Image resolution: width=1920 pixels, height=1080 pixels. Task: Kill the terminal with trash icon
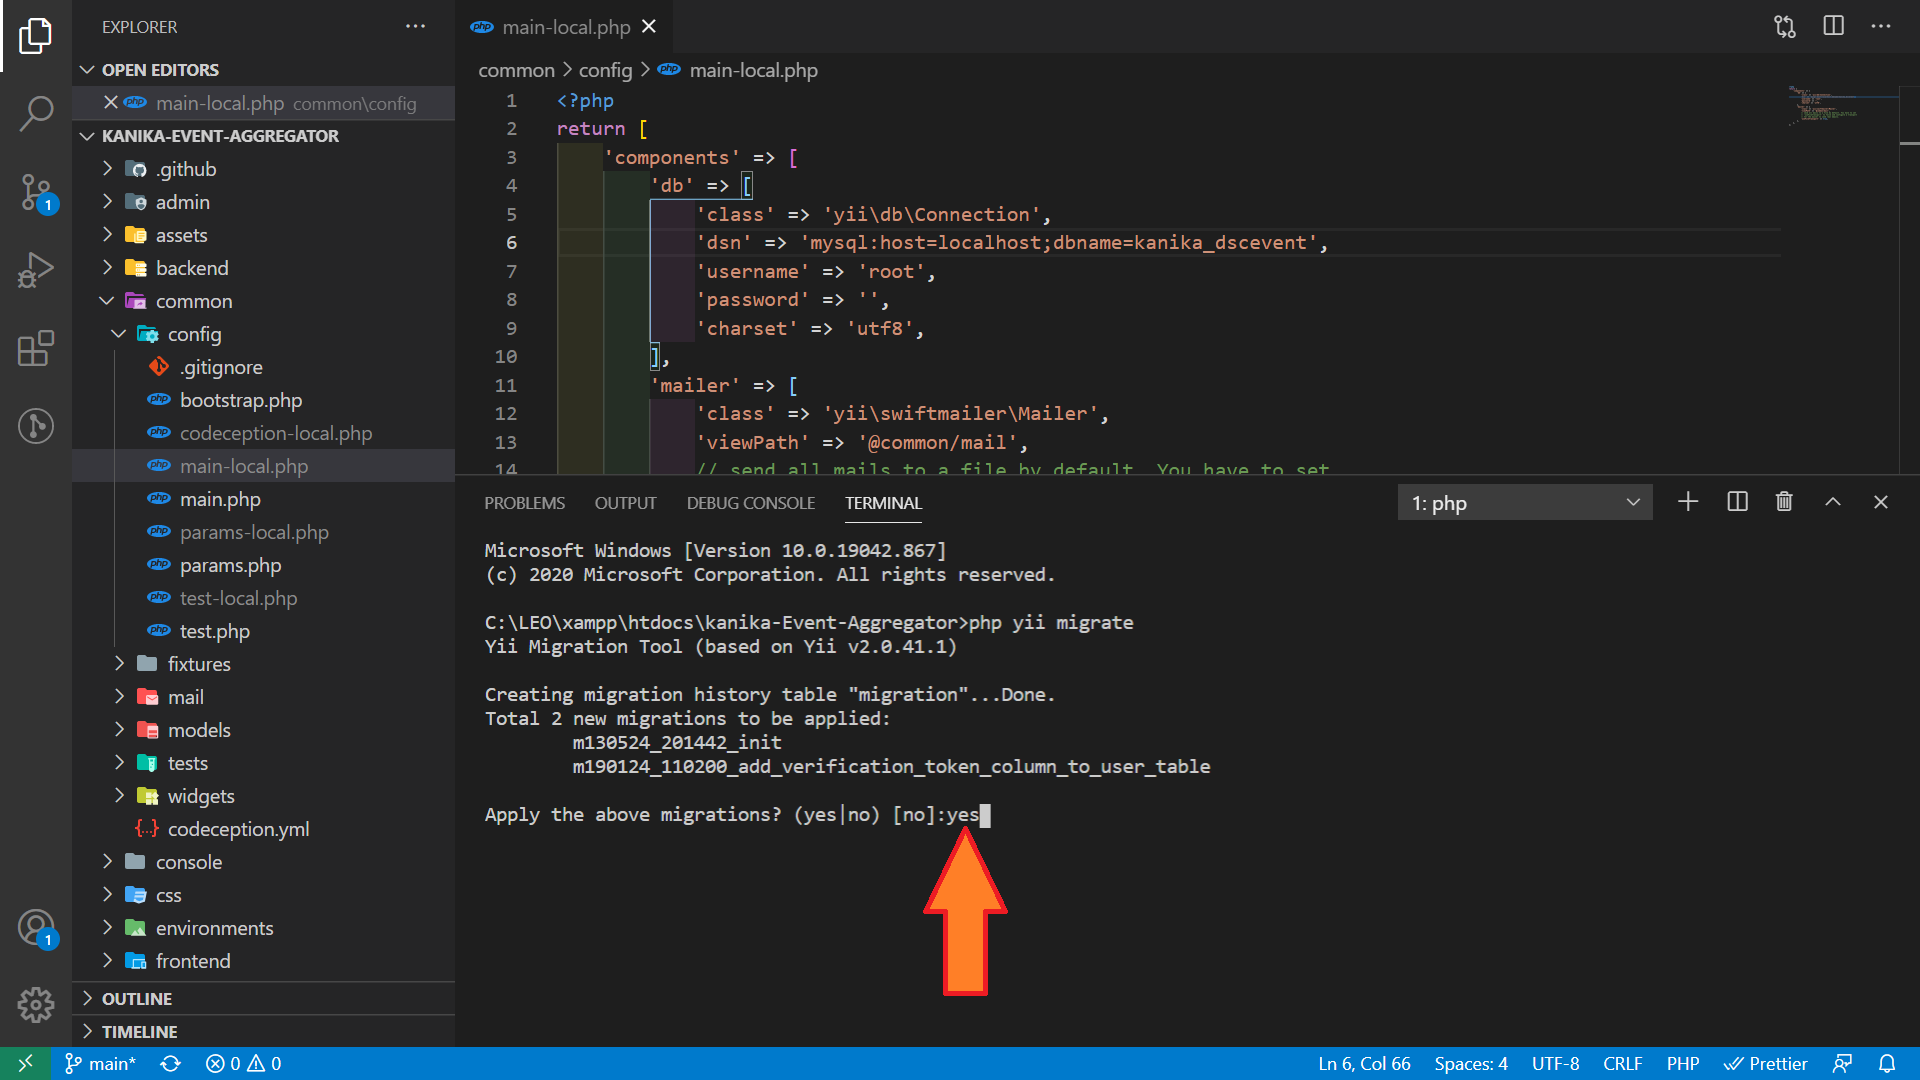(x=1784, y=502)
